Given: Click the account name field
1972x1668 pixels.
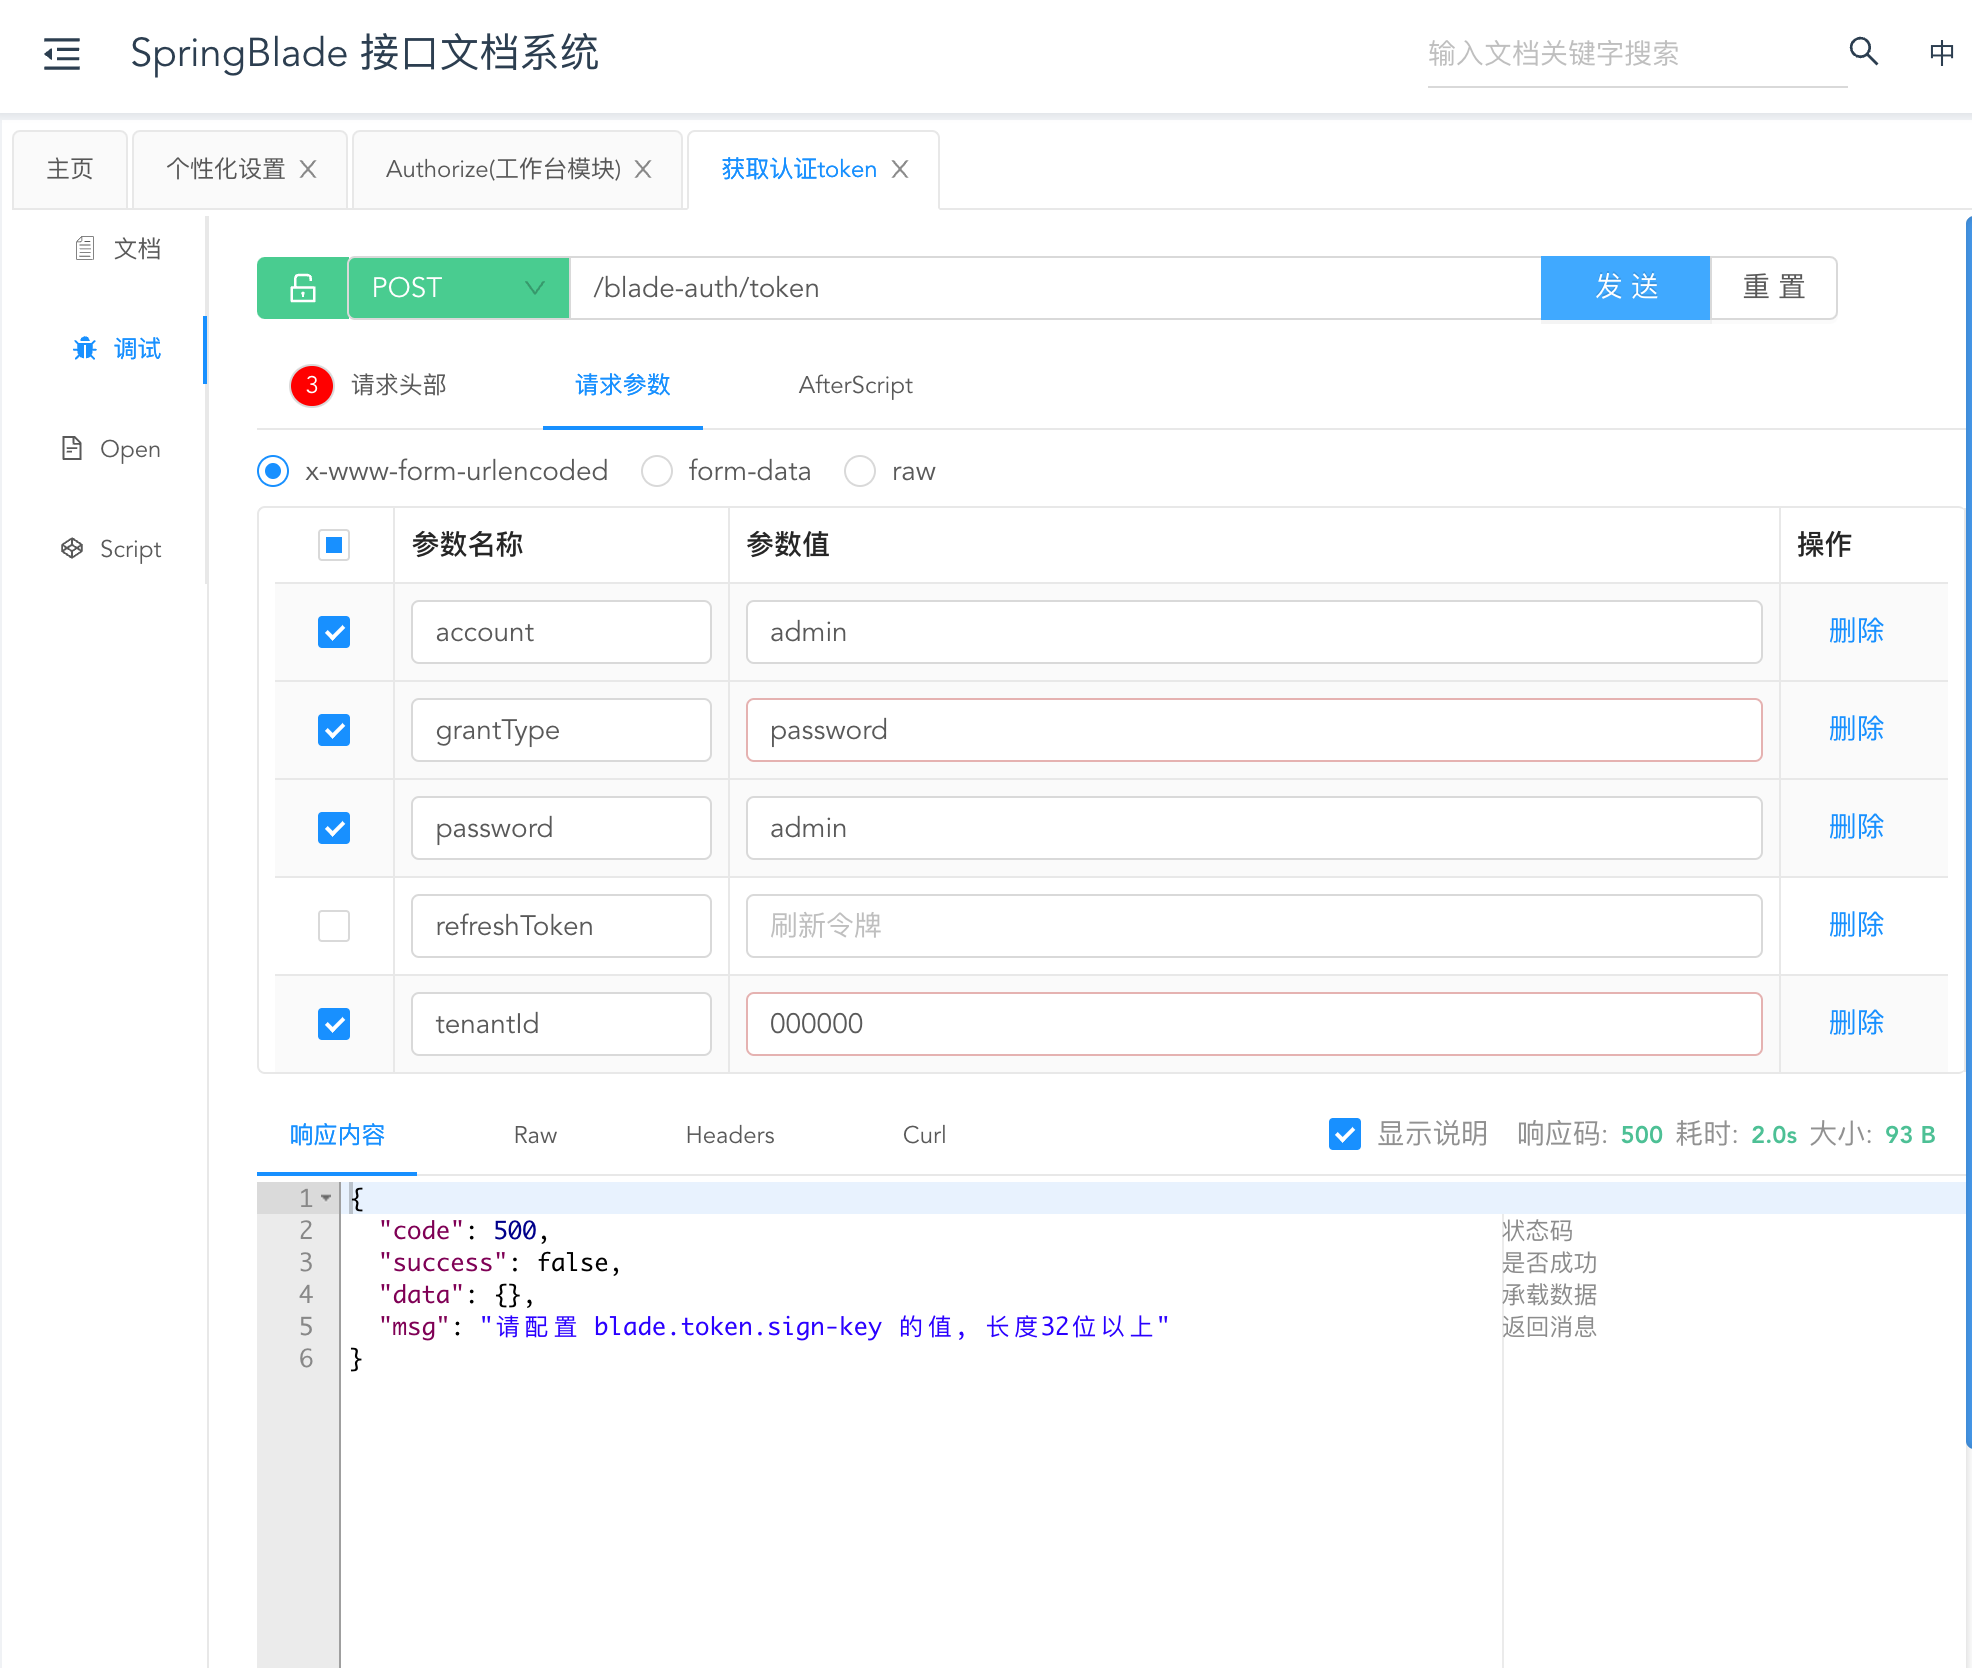Looking at the screenshot, I should pos(561,632).
